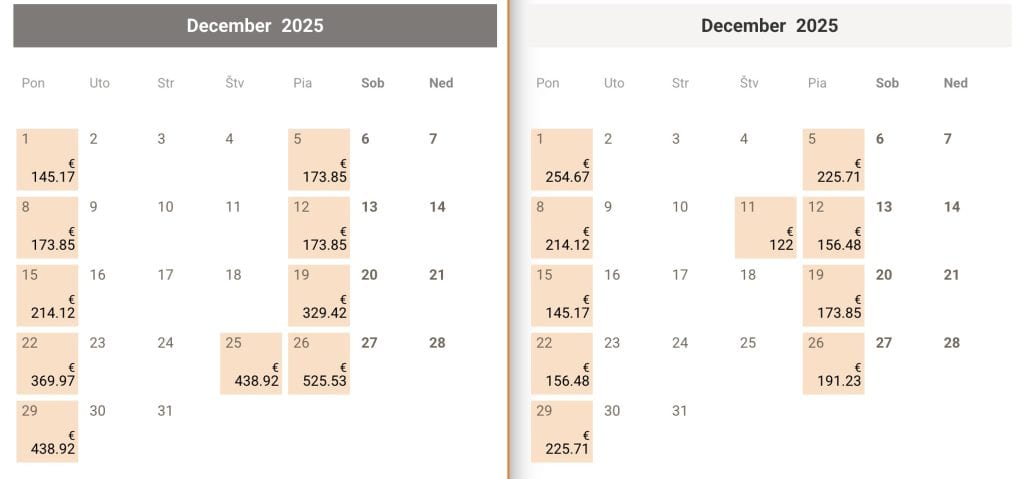Image resolution: width=1024 pixels, height=479 pixels.
Task: Pick December 22 with €156.48 fare
Action: click(562, 363)
